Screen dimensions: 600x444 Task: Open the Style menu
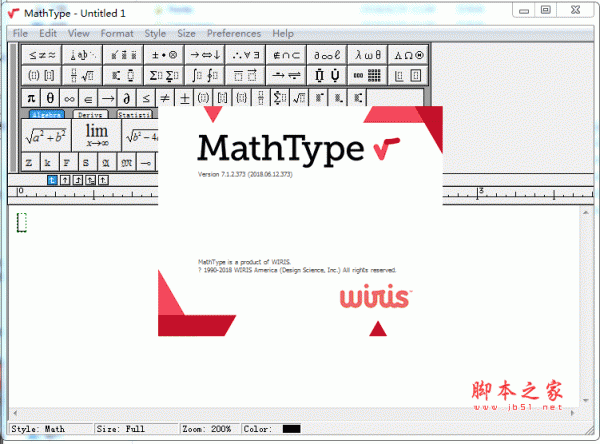point(155,33)
